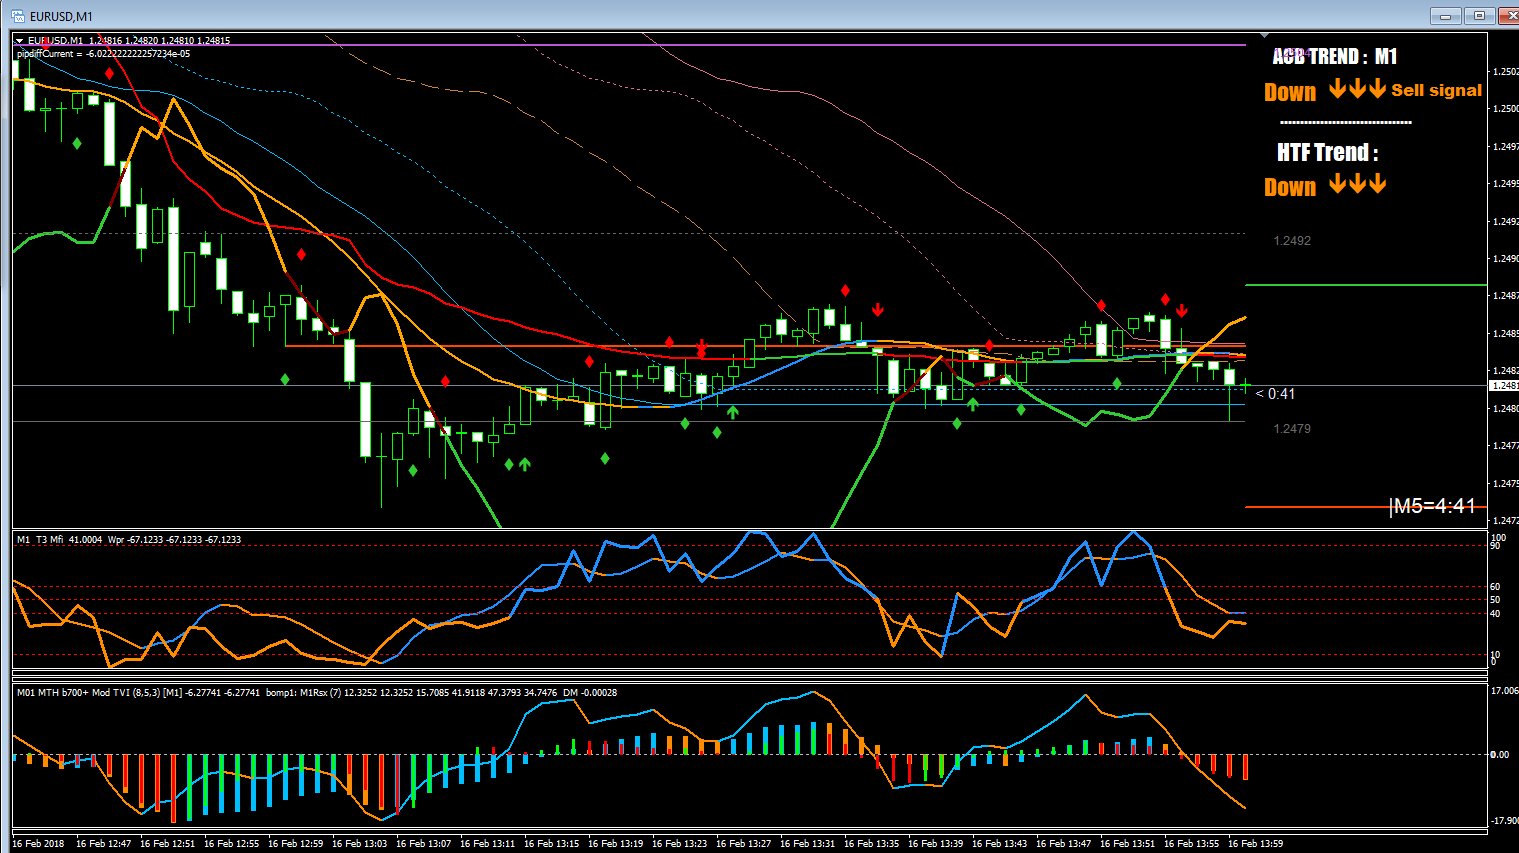The image size is (1519, 853).
Task: Click the 1.2492 level label
Action: tap(1292, 241)
